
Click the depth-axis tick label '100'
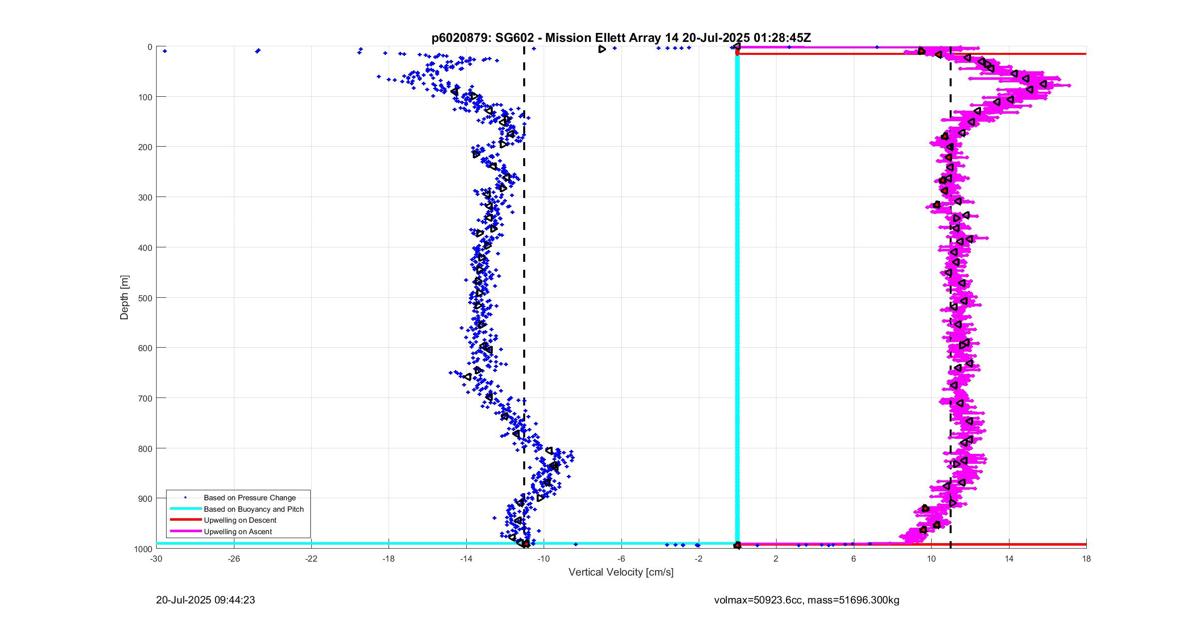(144, 97)
